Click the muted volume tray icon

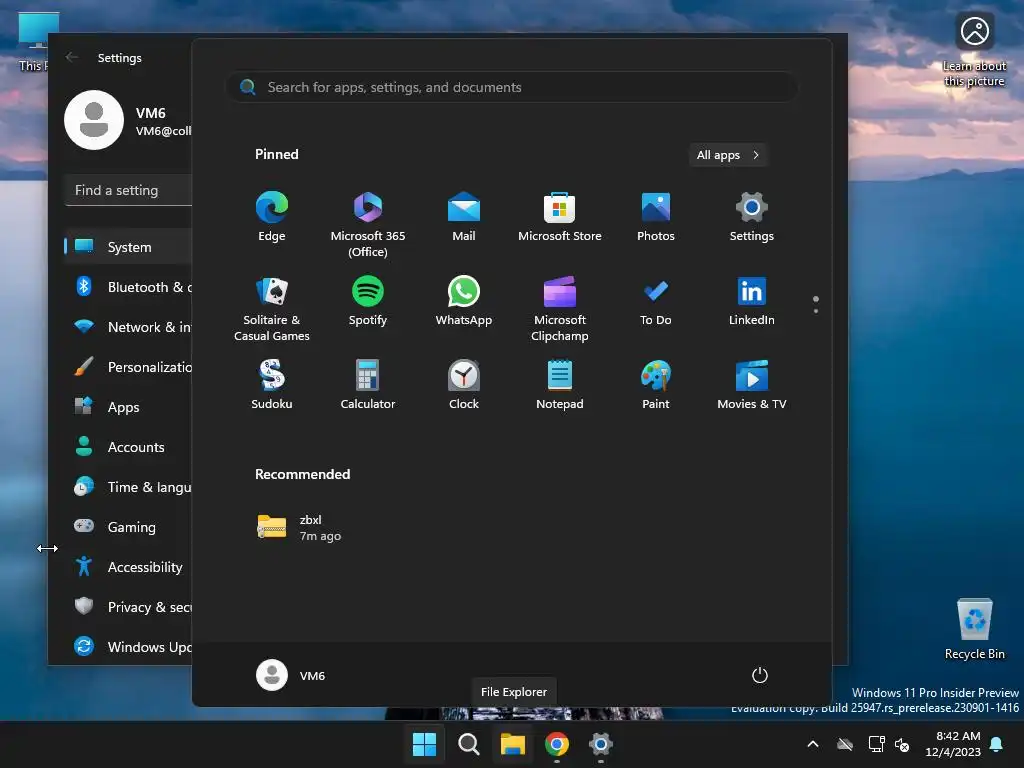point(902,744)
